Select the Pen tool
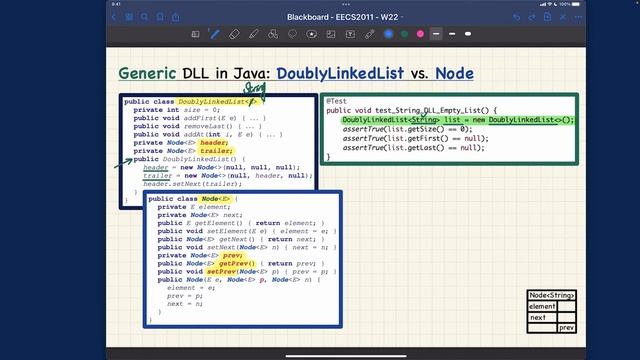The width and height of the screenshot is (640, 360). point(214,34)
